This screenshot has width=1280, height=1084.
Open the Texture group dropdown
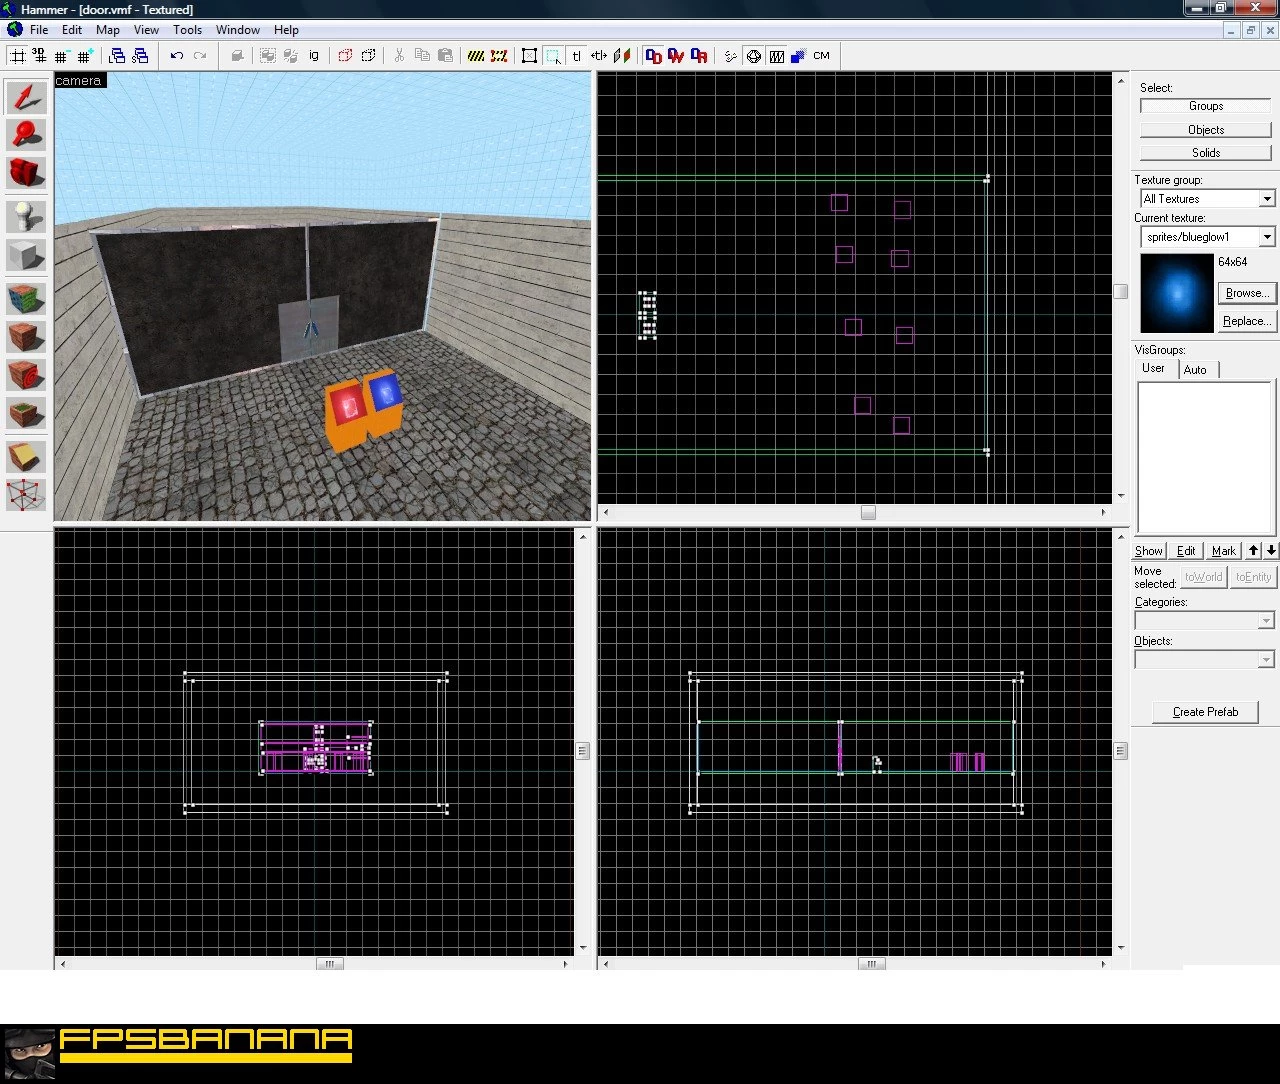click(1208, 199)
